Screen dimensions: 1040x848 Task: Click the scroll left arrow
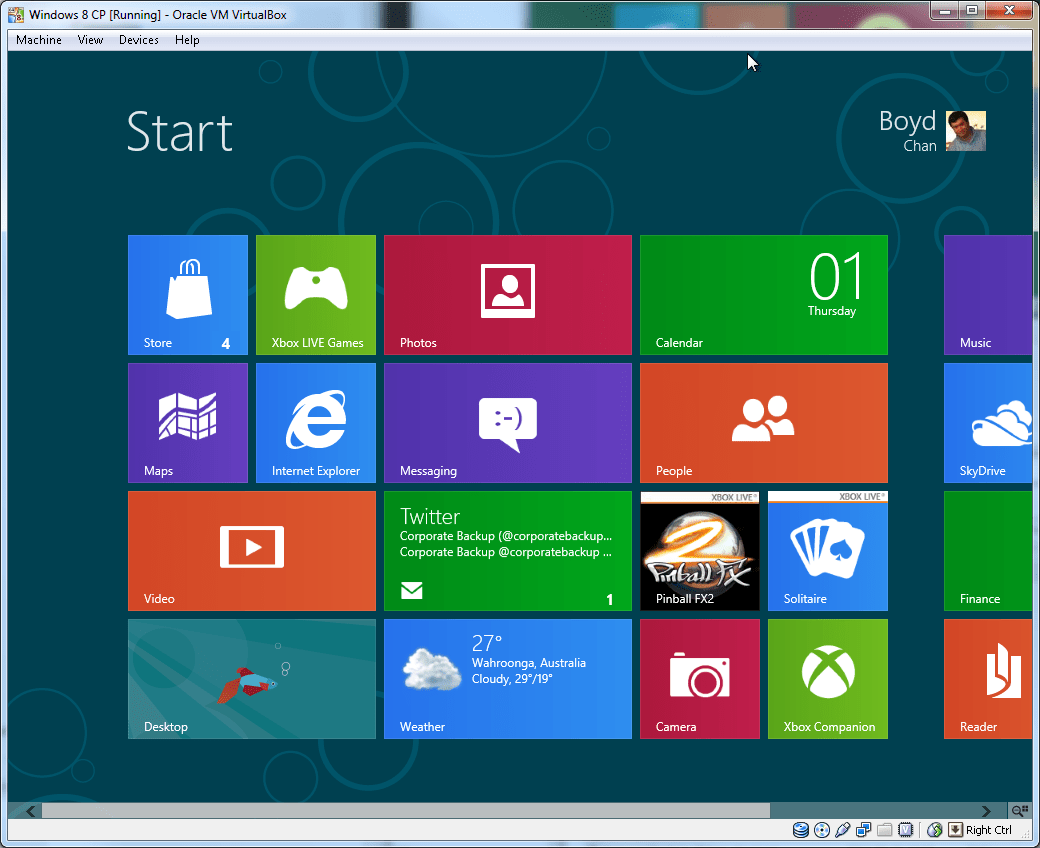pos(31,811)
